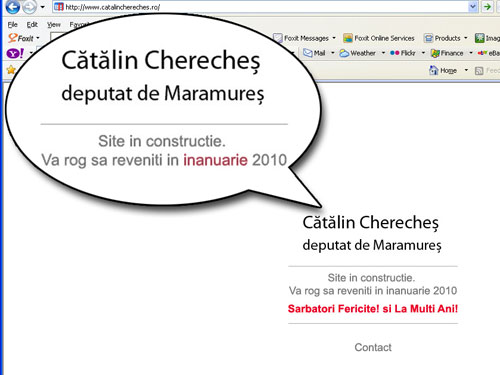Click the Foxit toolbar logo
This screenshot has width=500, height=375.
(20, 38)
